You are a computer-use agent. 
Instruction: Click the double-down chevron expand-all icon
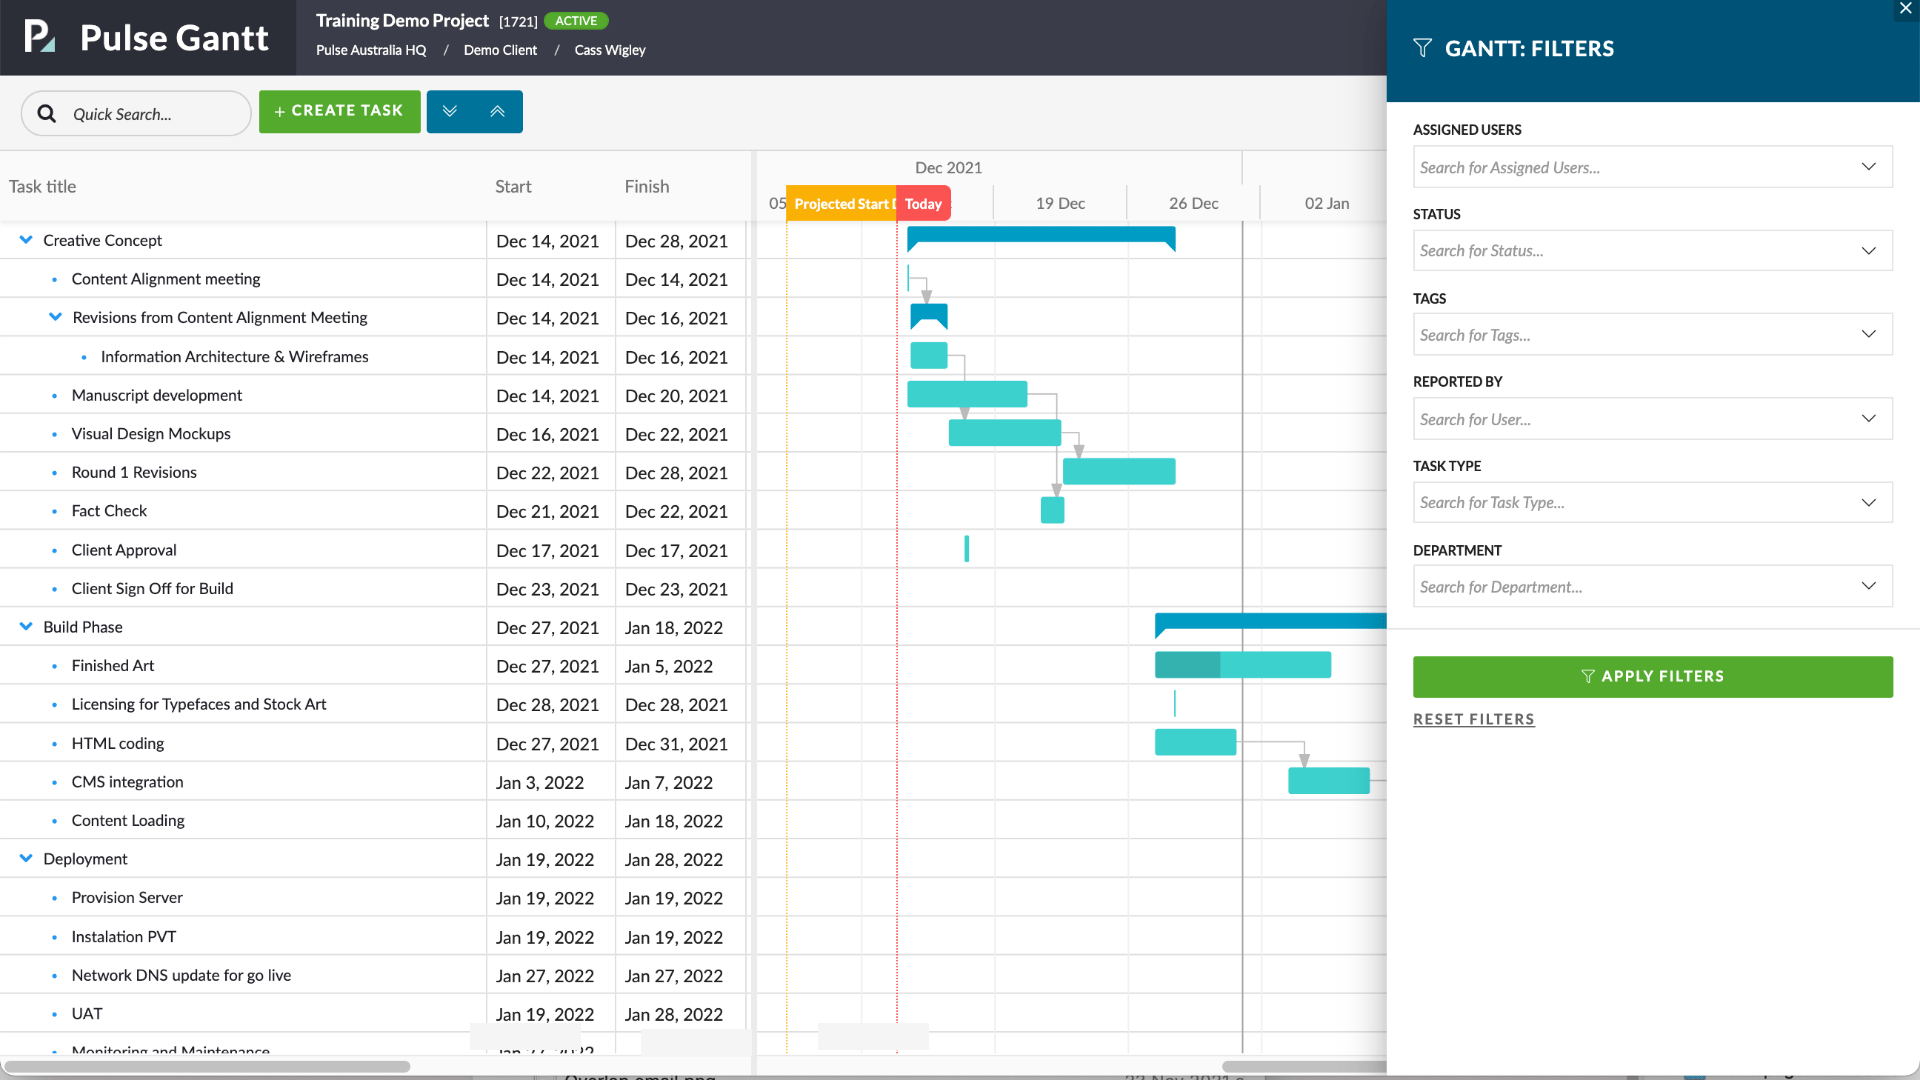point(450,111)
